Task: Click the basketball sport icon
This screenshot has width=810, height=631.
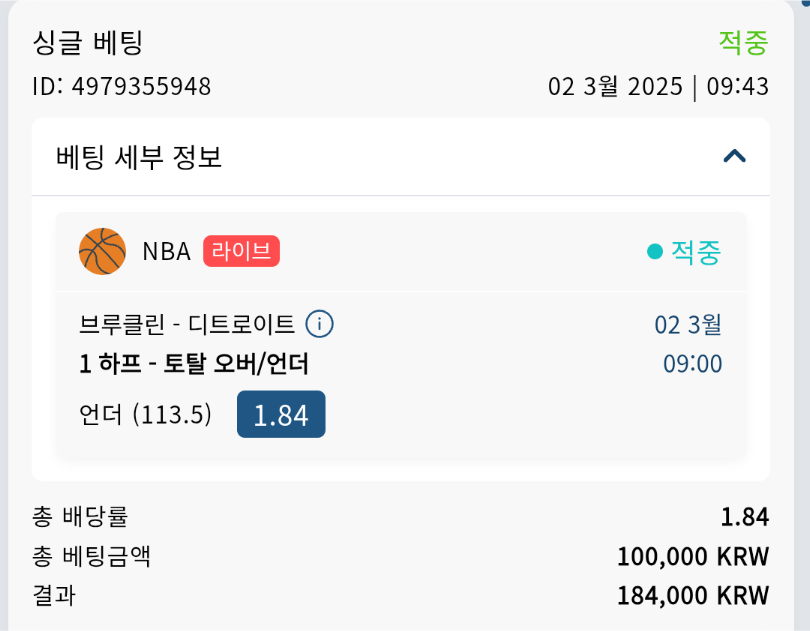Action: click(x=102, y=251)
